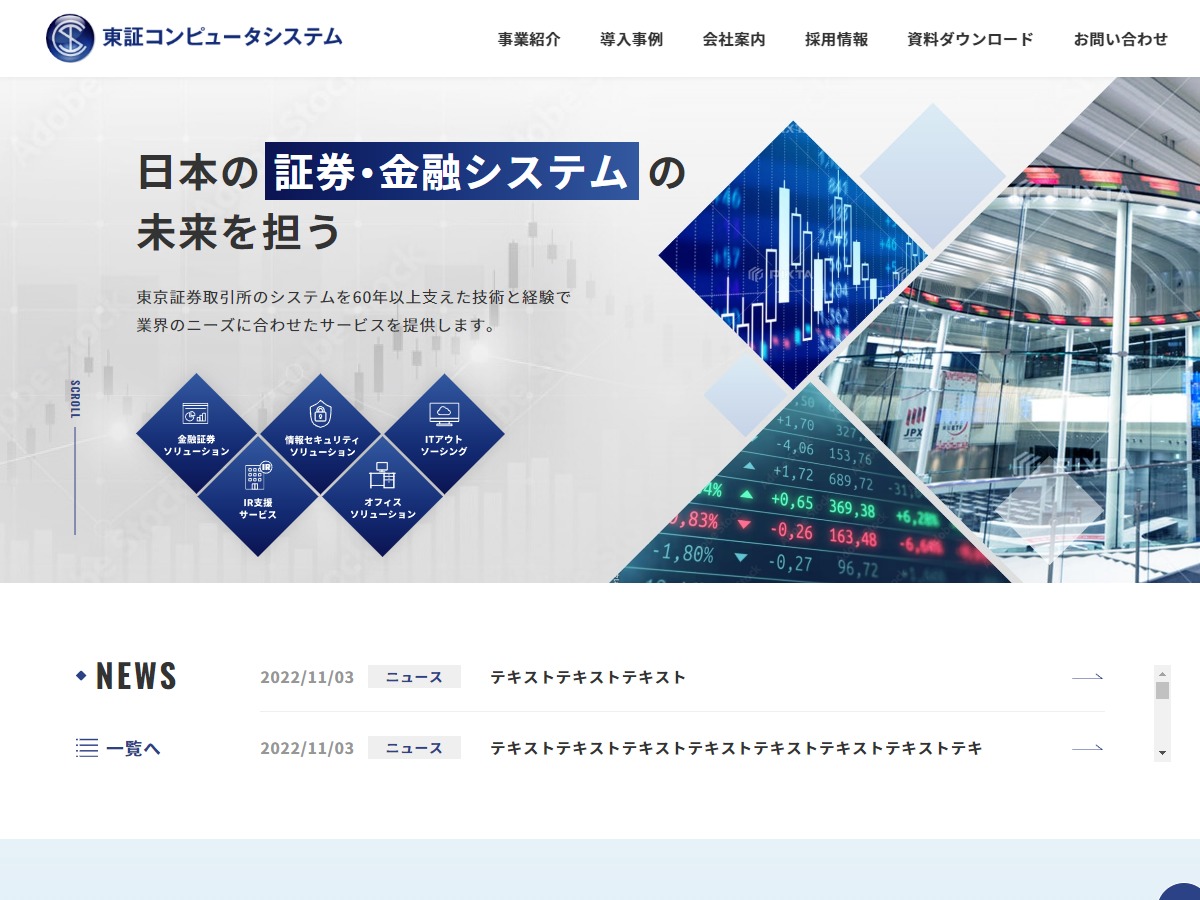Select 資料ダウンロード in the header
The height and width of the screenshot is (900, 1200).
tap(970, 39)
